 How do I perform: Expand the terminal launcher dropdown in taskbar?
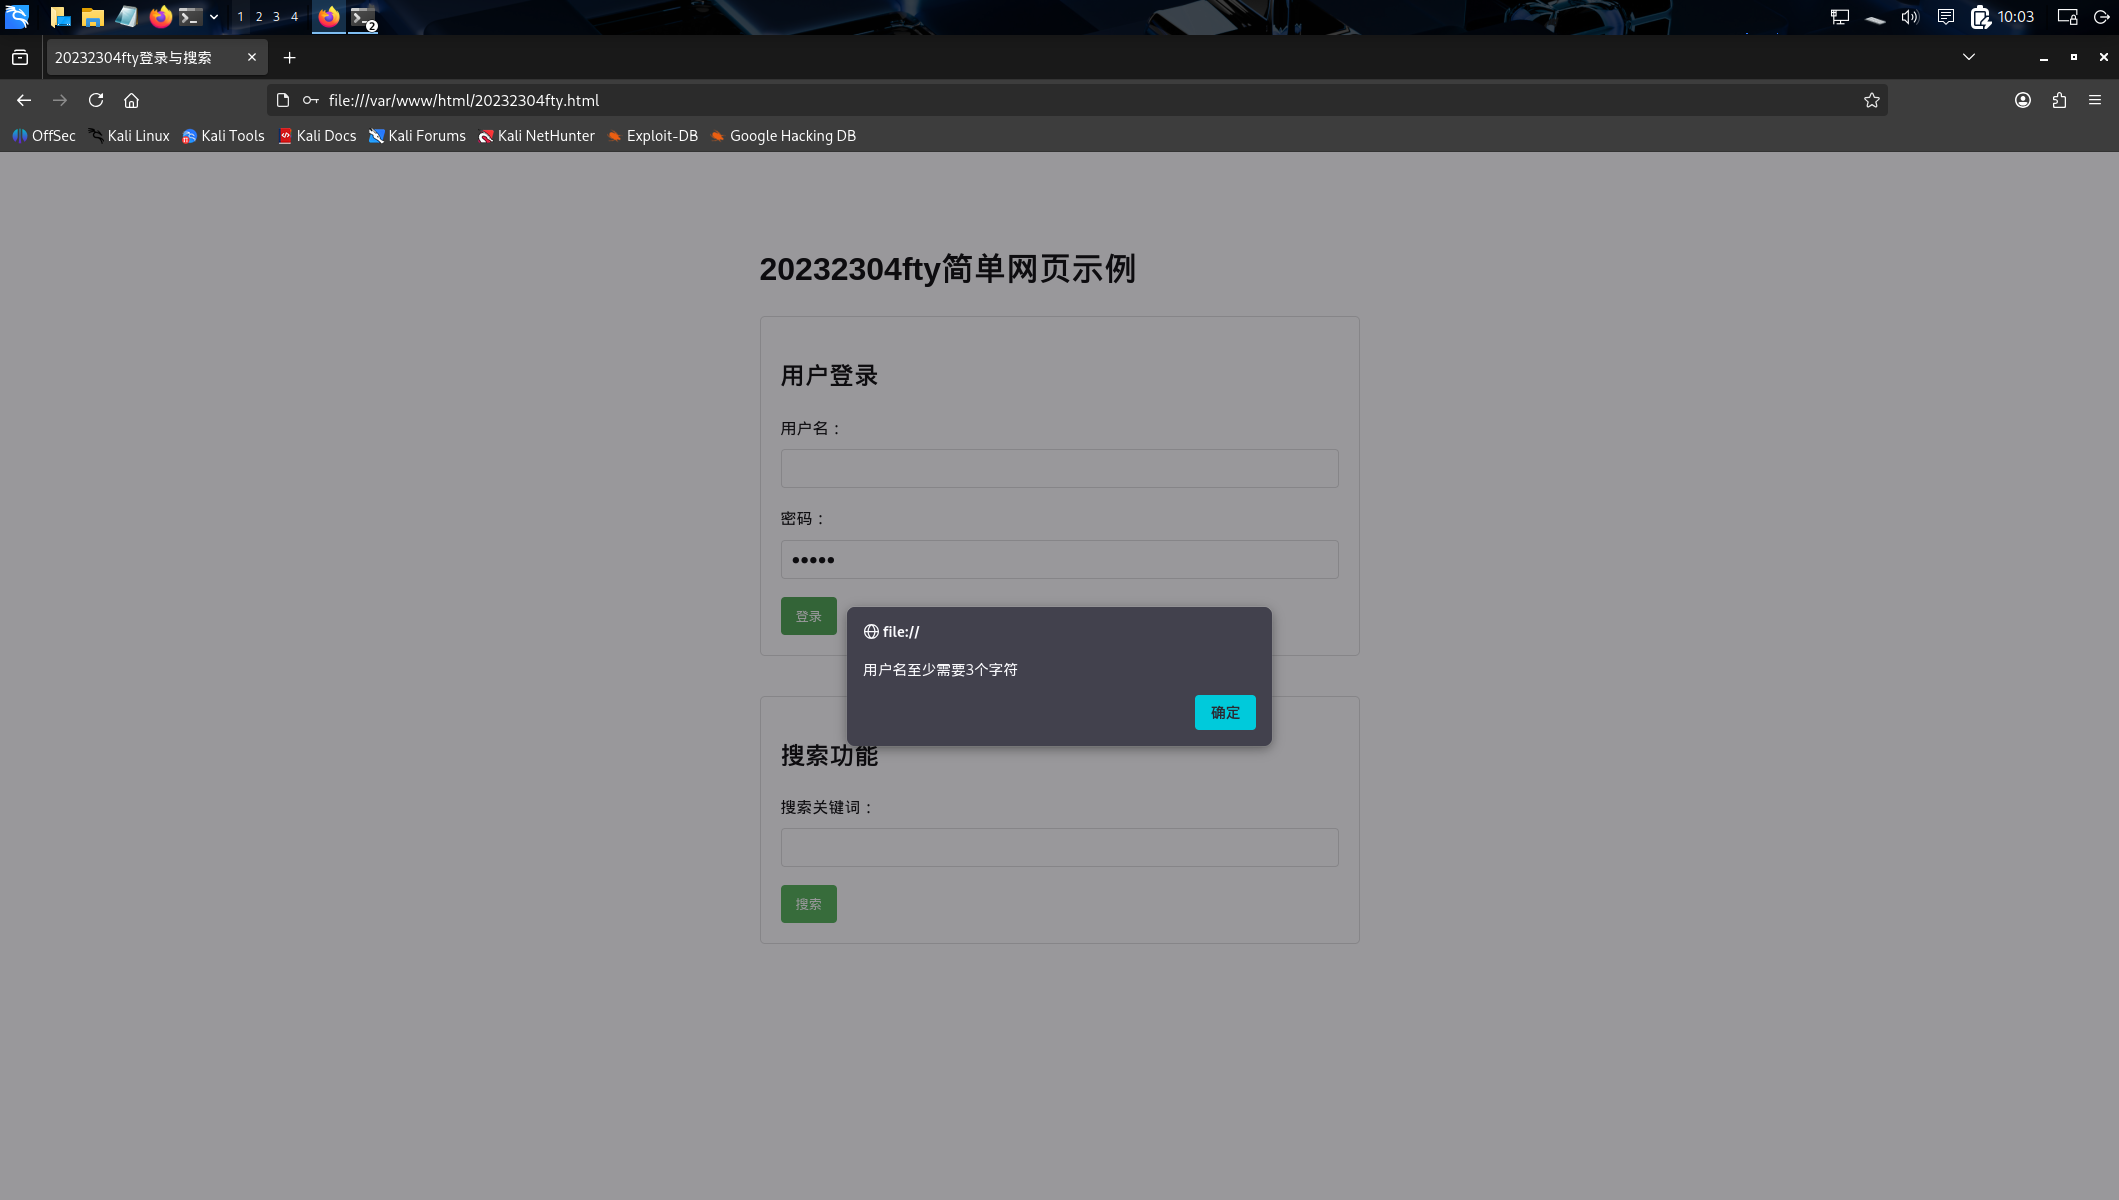point(213,17)
